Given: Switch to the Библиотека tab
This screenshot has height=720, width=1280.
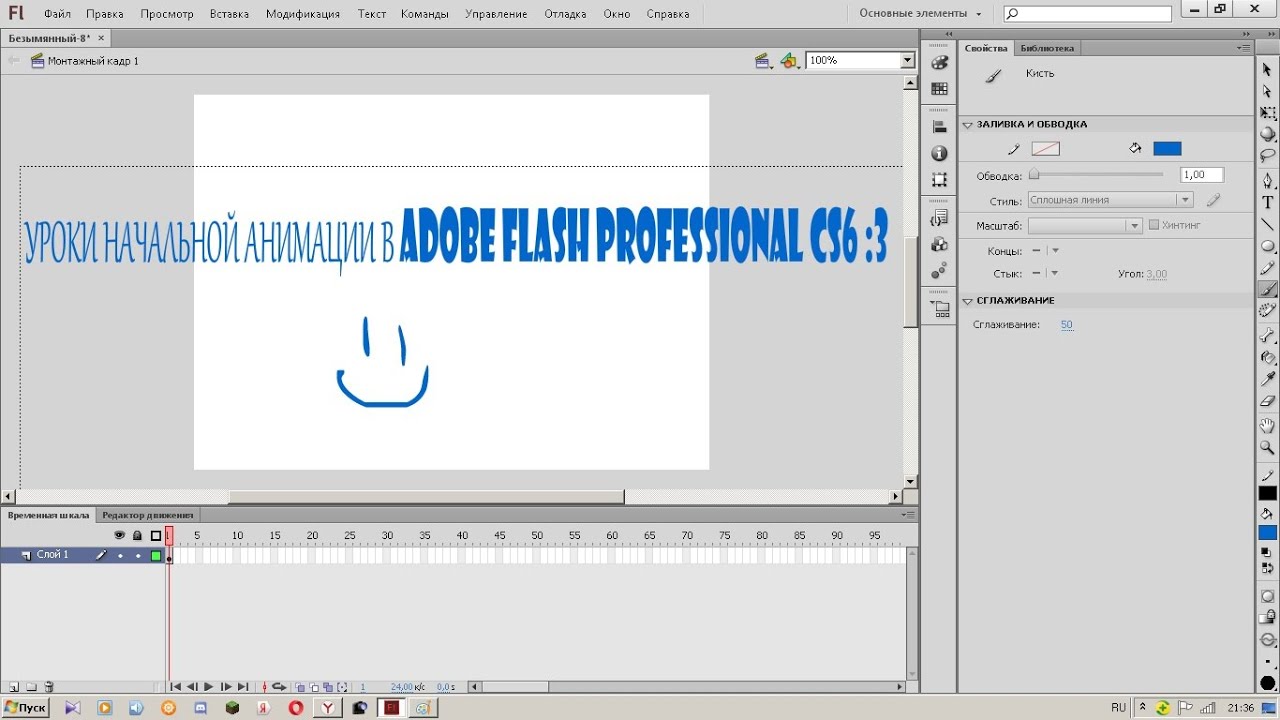Looking at the screenshot, I should (1047, 48).
